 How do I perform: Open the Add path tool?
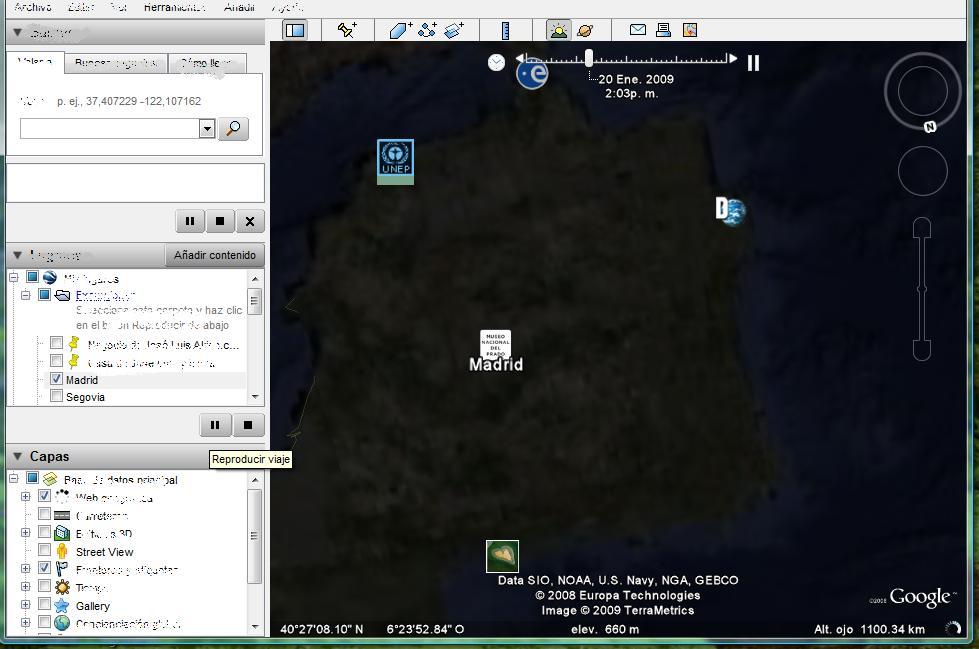click(x=426, y=29)
